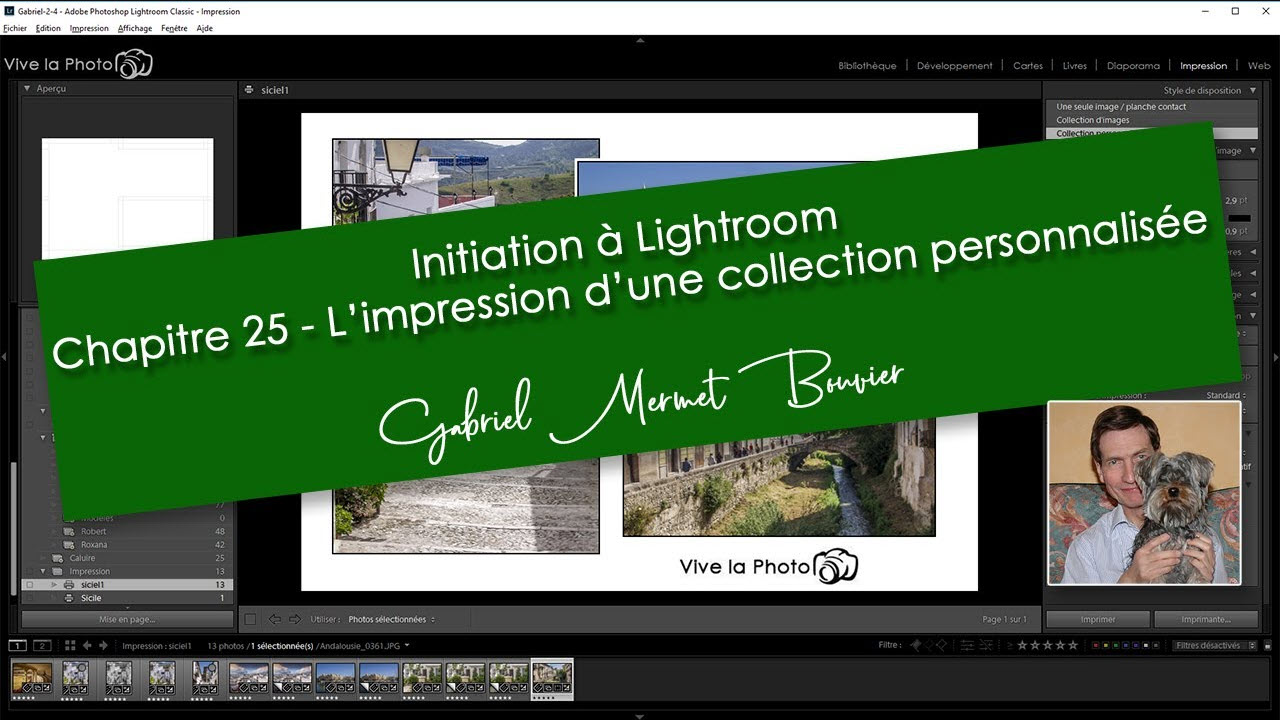Click the Imprimer button

[1097, 619]
